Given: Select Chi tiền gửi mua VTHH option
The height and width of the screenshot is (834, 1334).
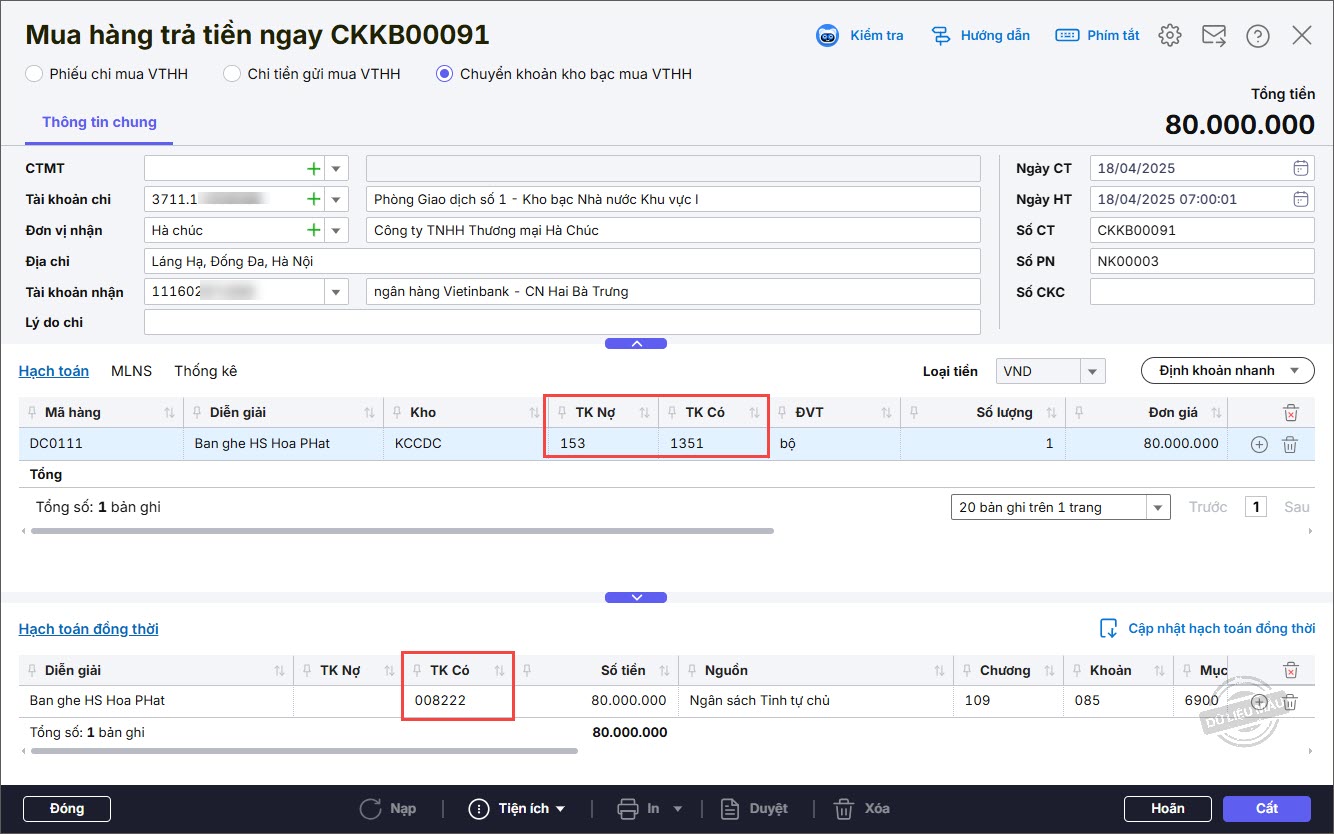Looking at the screenshot, I should (232, 74).
